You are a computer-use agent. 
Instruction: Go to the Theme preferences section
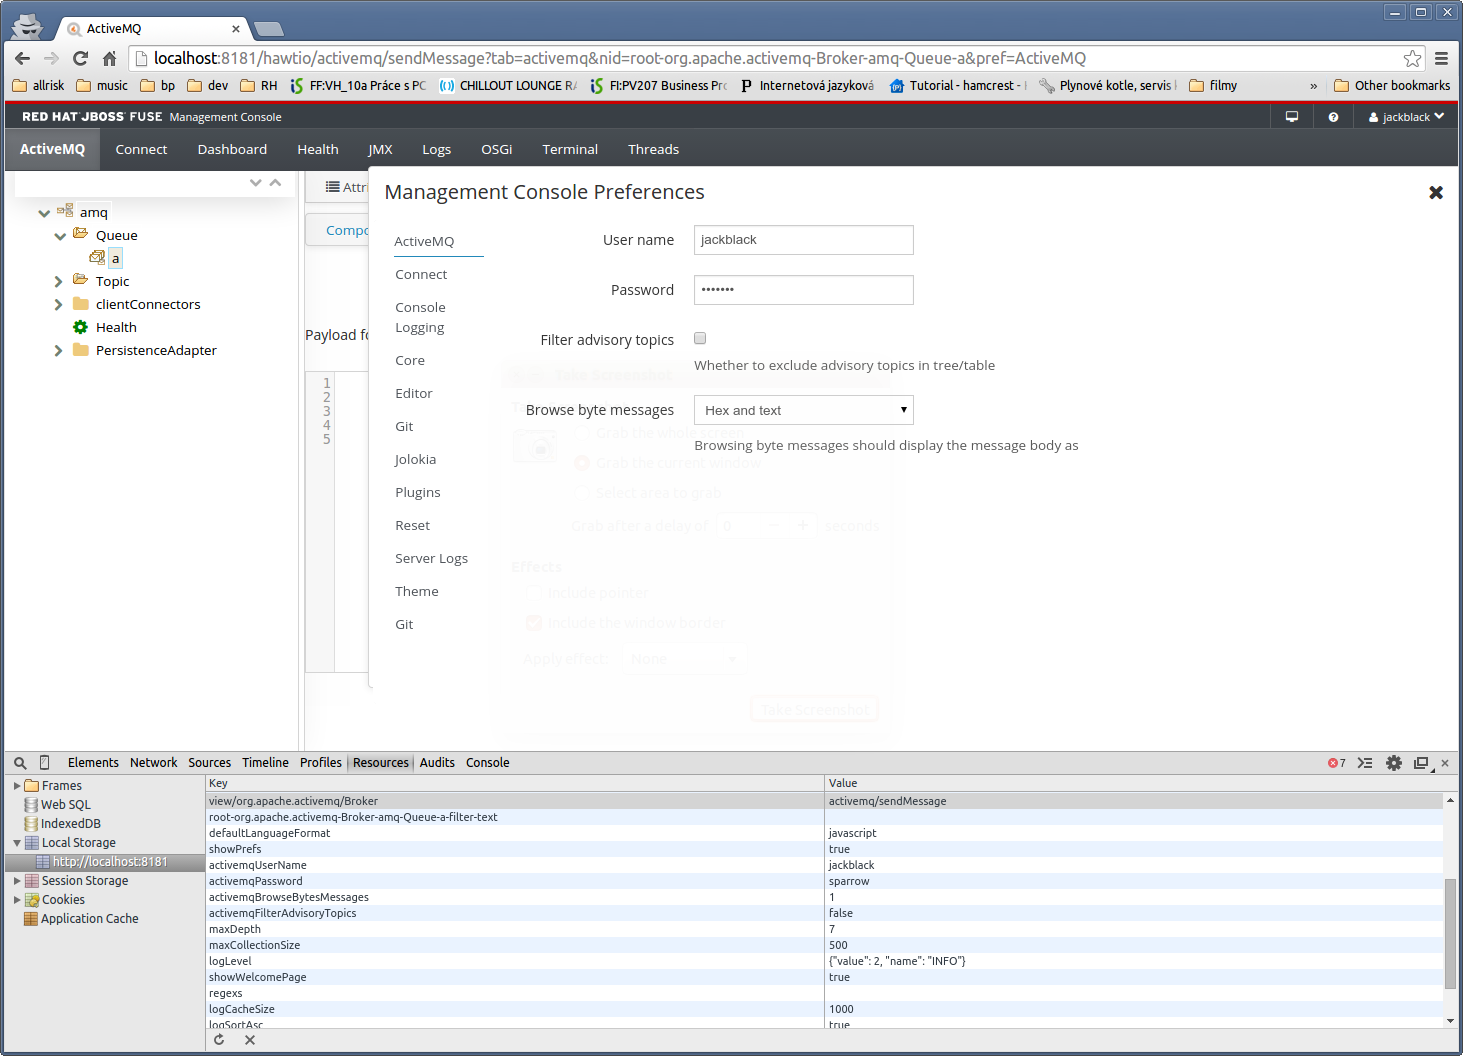coord(417,591)
